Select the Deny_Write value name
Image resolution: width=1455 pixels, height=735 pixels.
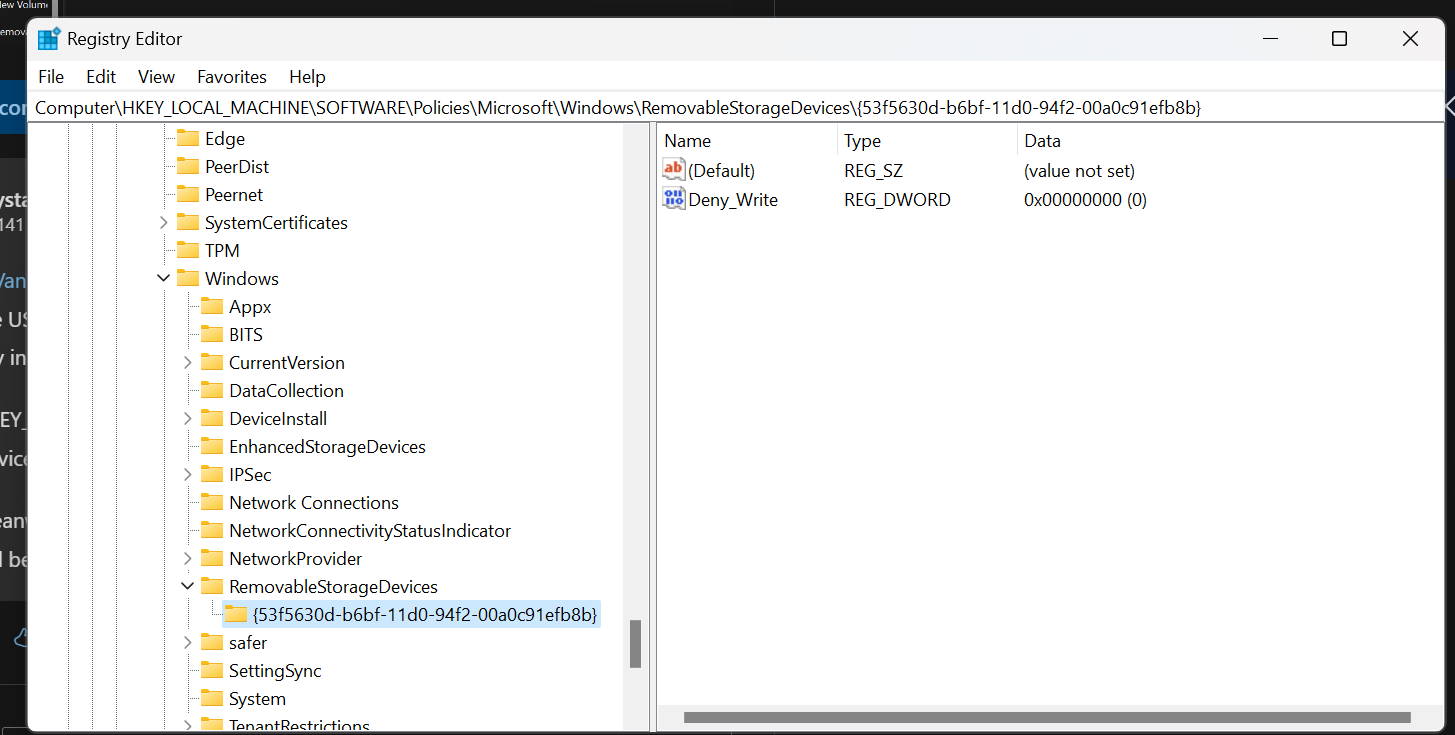click(x=733, y=200)
